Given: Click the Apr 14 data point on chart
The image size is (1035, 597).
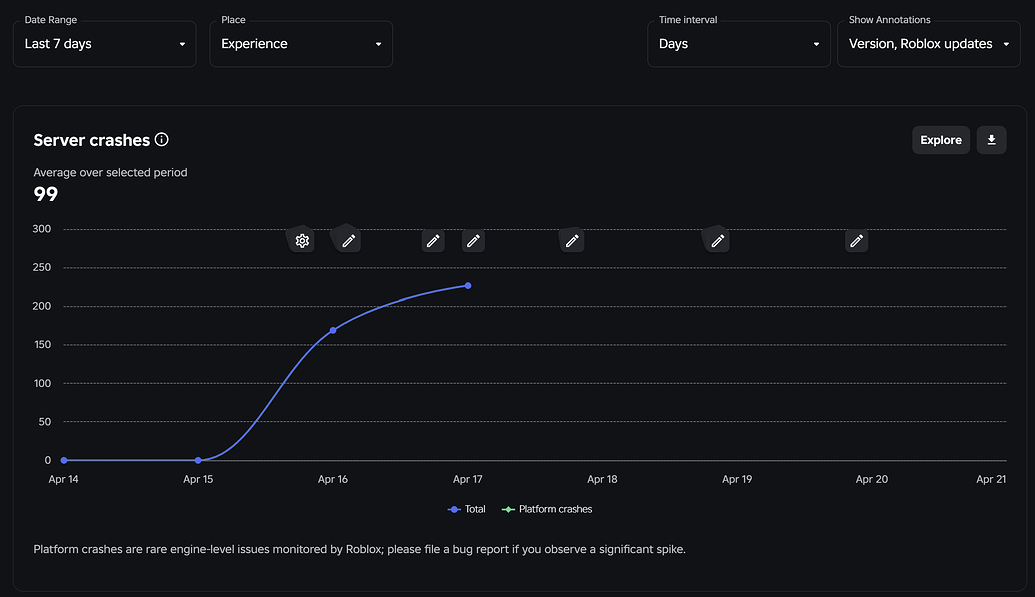Looking at the screenshot, I should pyautogui.click(x=64, y=460).
